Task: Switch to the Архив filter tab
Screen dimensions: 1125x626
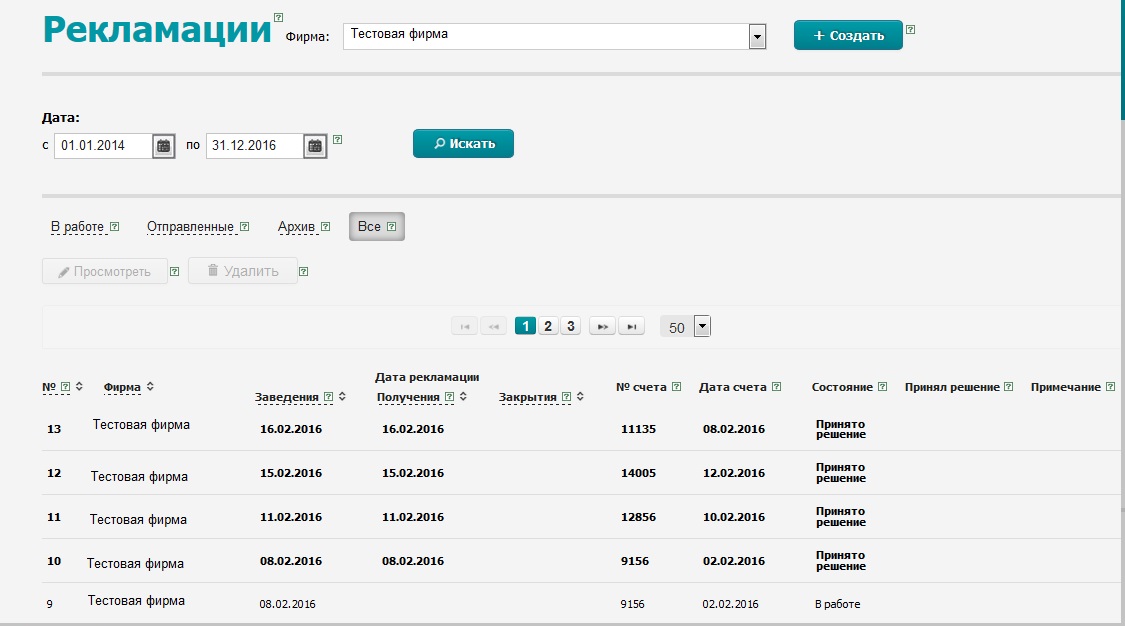Action: [x=297, y=227]
